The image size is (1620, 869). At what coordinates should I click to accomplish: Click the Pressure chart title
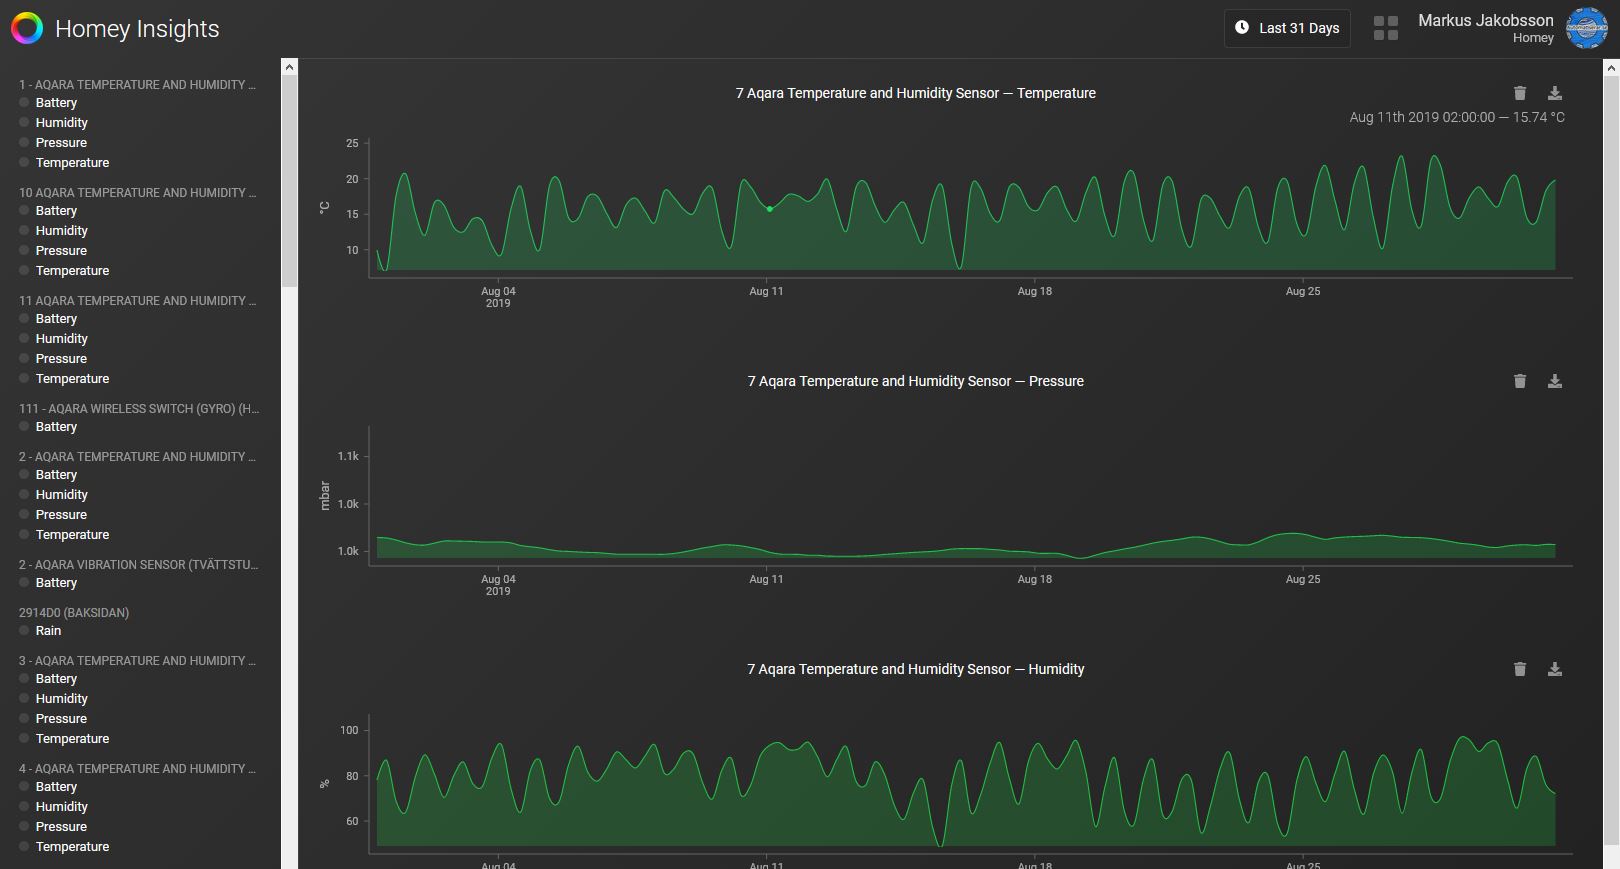point(916,381)
